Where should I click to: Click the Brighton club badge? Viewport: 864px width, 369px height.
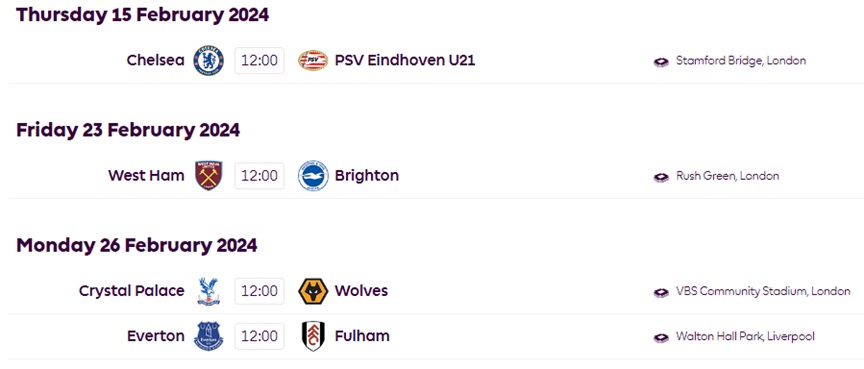(x=313, y=176)
